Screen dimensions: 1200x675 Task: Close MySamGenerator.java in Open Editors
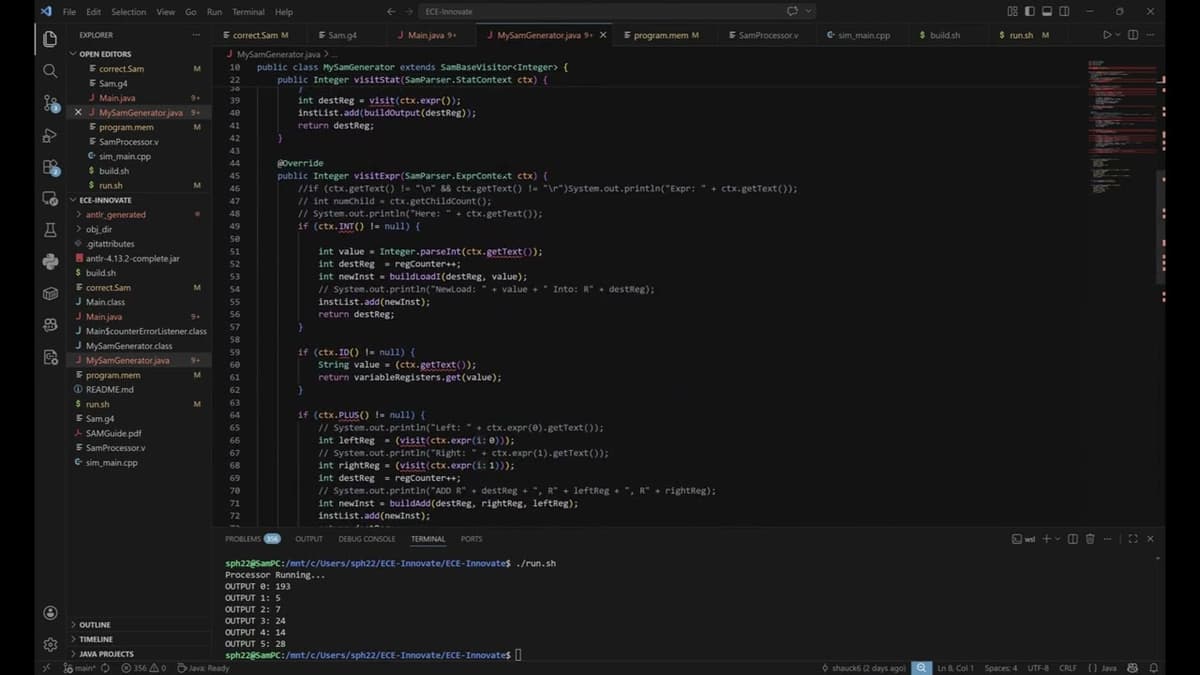pyautogui.click(x=78, y=113)
